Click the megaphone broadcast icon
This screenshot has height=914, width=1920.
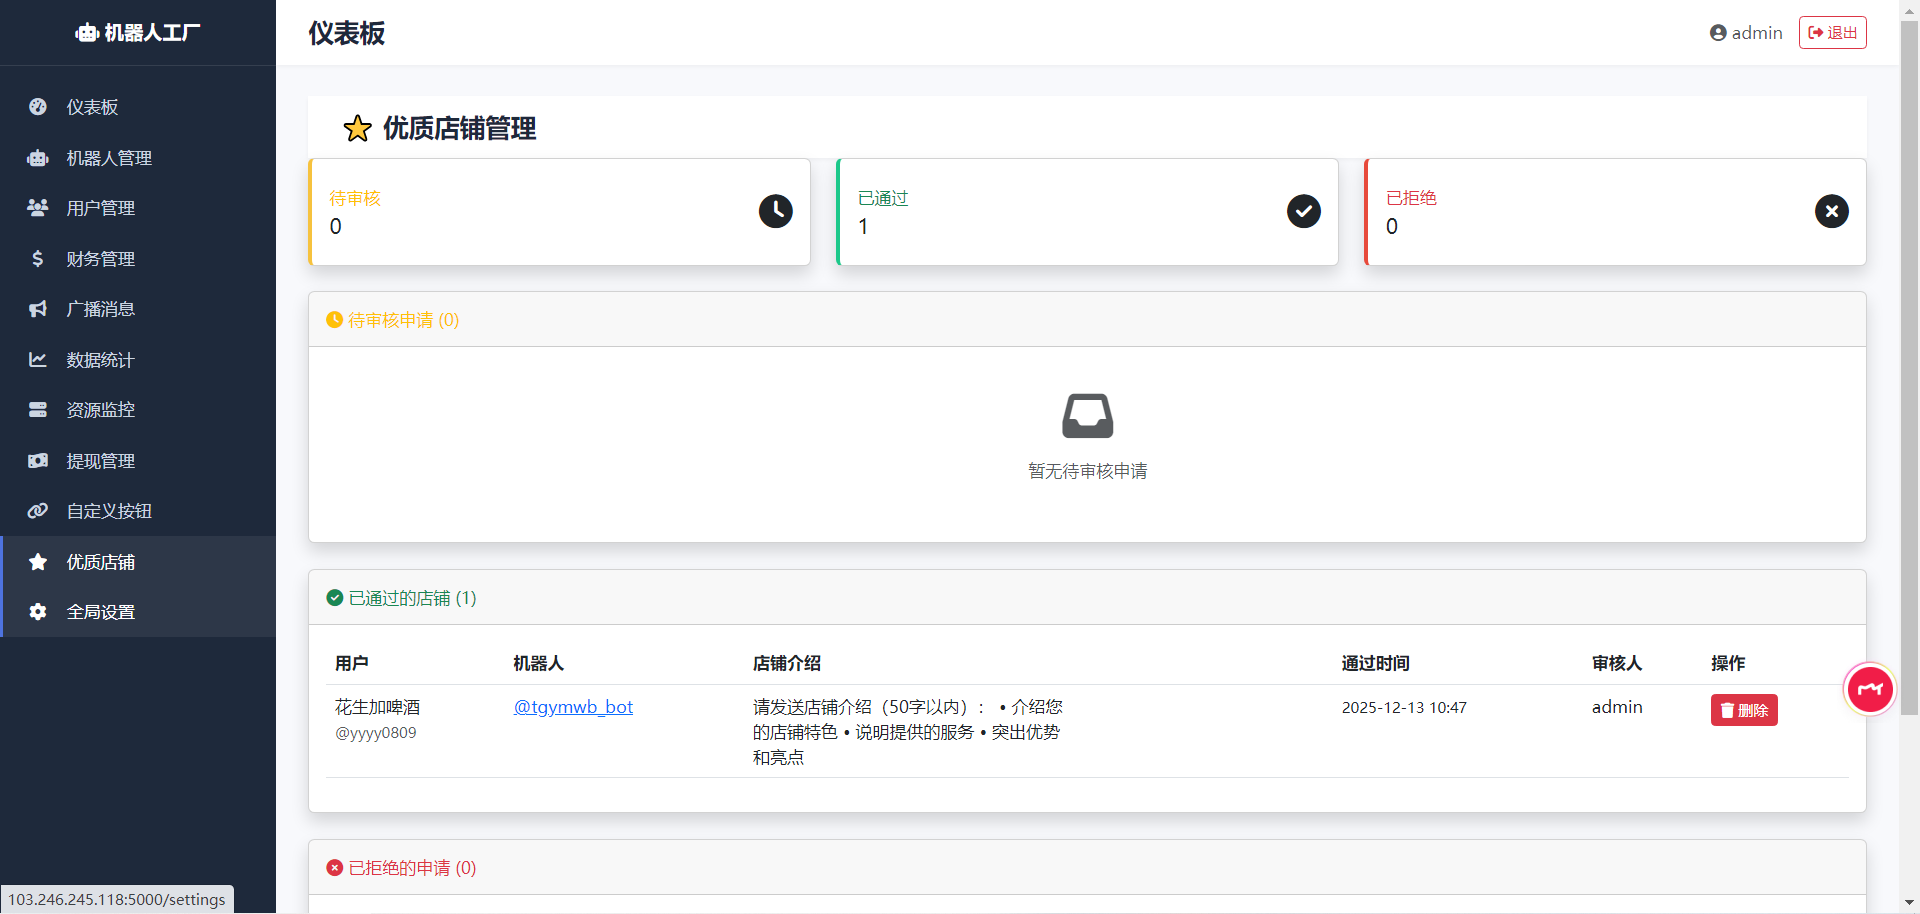(x=38, y=309)
